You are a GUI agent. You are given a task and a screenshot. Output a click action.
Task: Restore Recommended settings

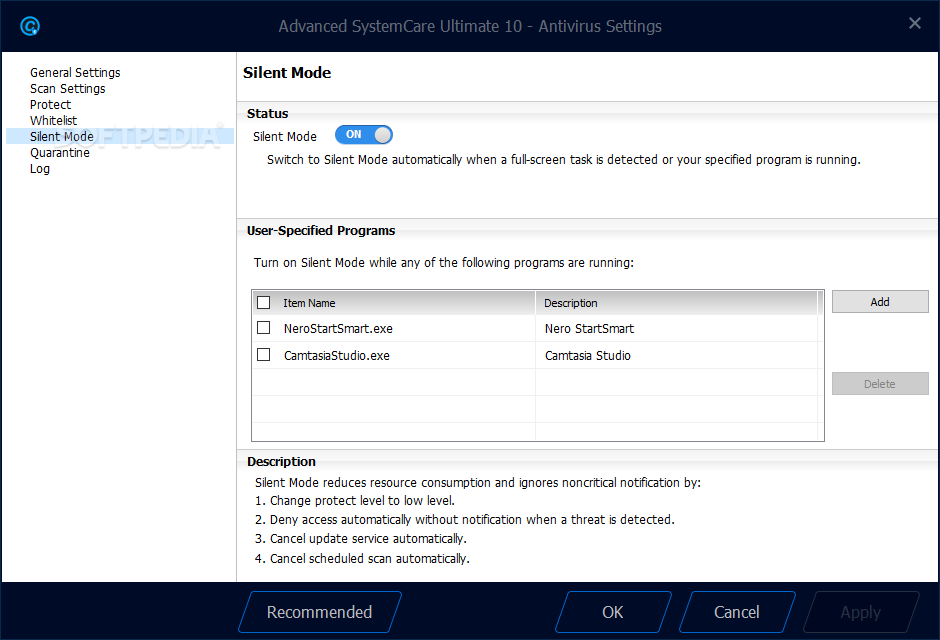(320, 612)
